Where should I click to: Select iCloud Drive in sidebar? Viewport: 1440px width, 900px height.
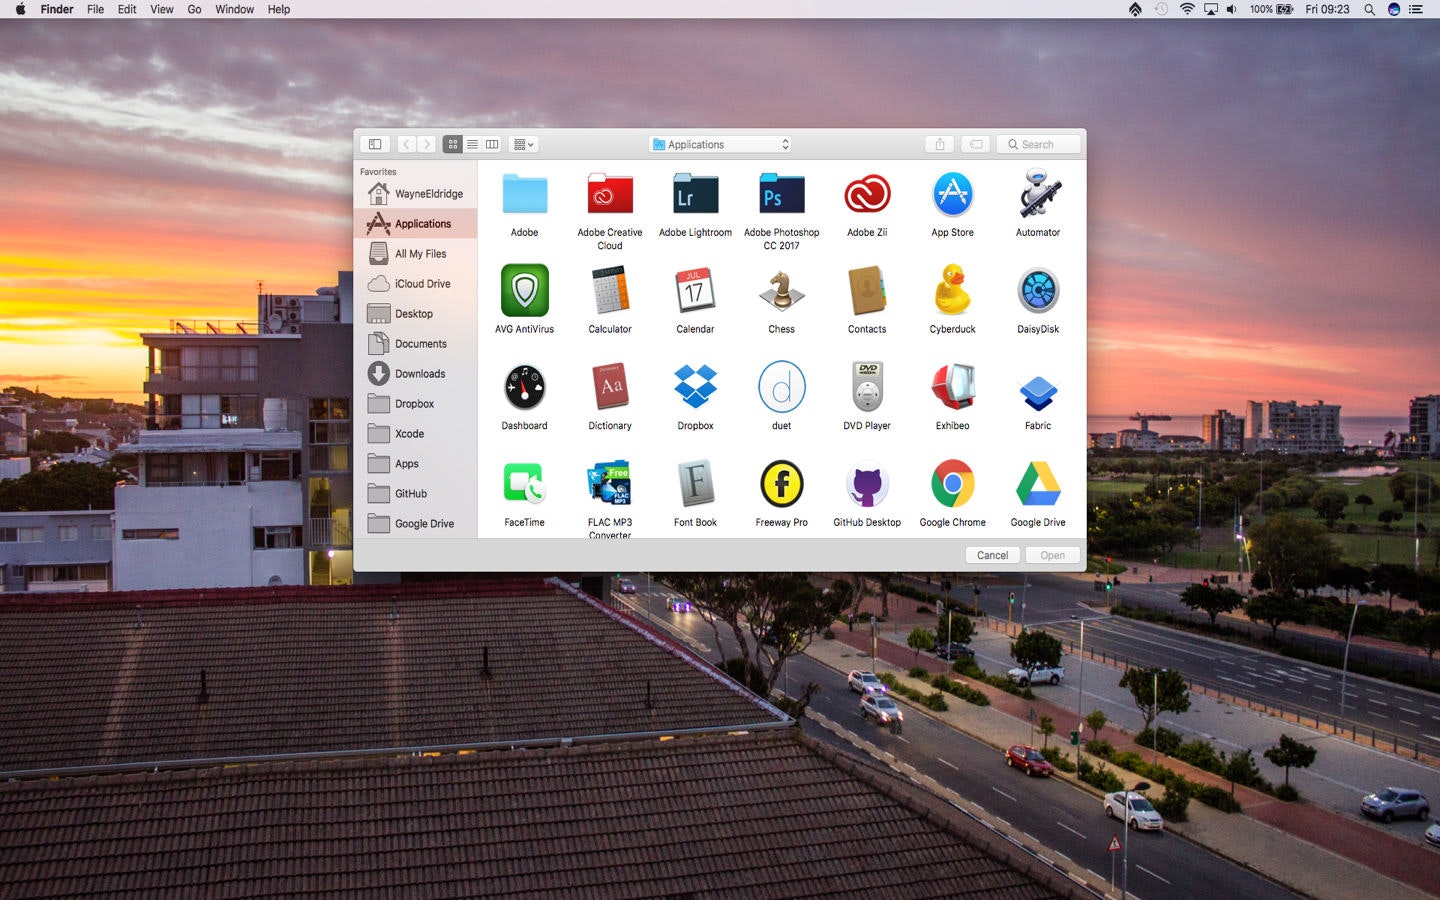coord(415,284)
